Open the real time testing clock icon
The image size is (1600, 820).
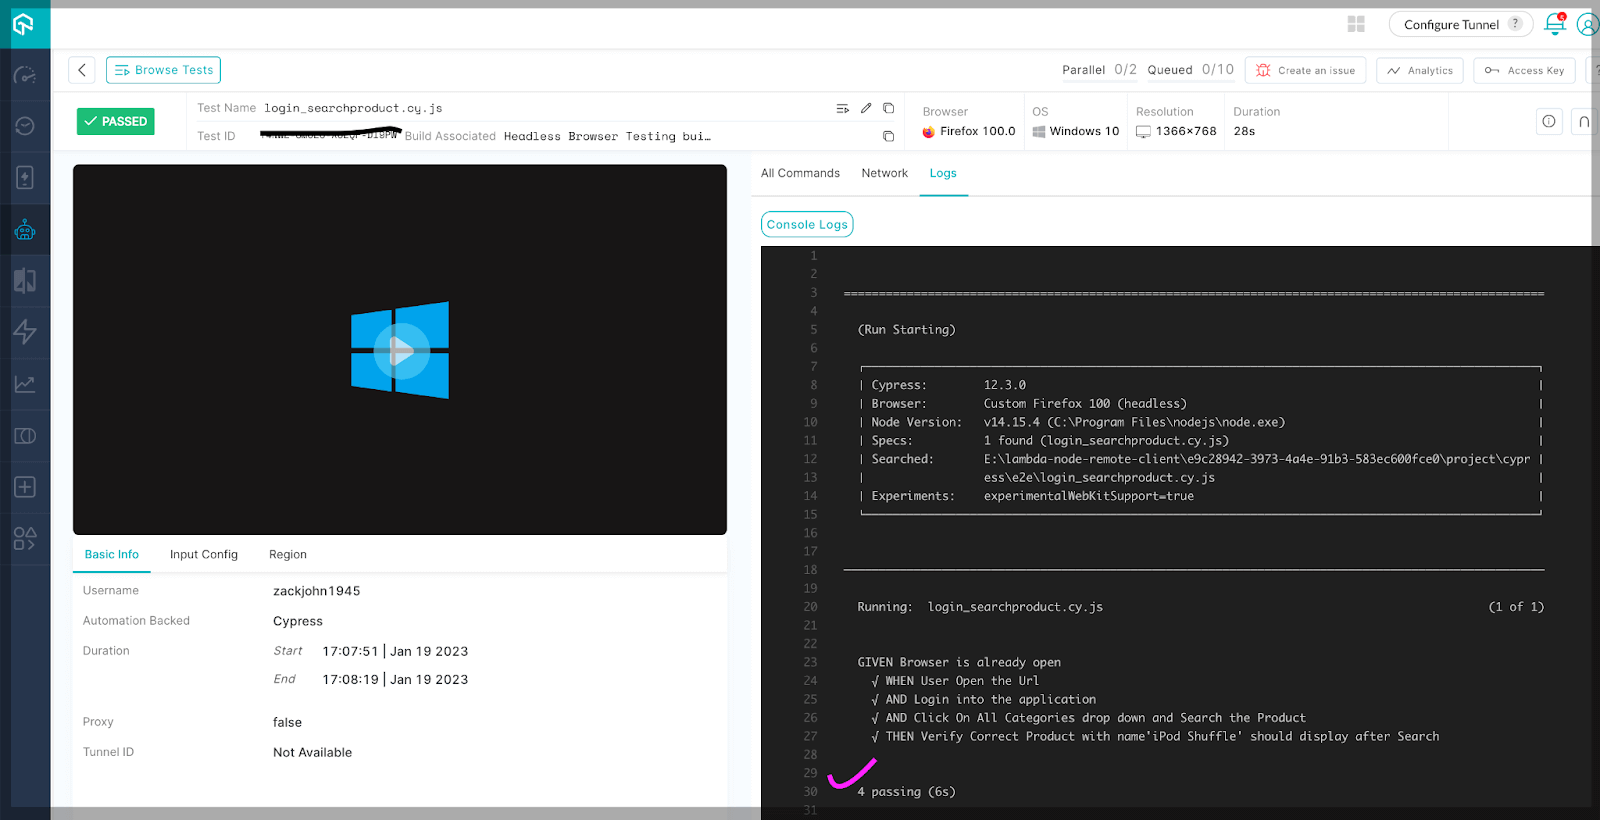[25, 126]
